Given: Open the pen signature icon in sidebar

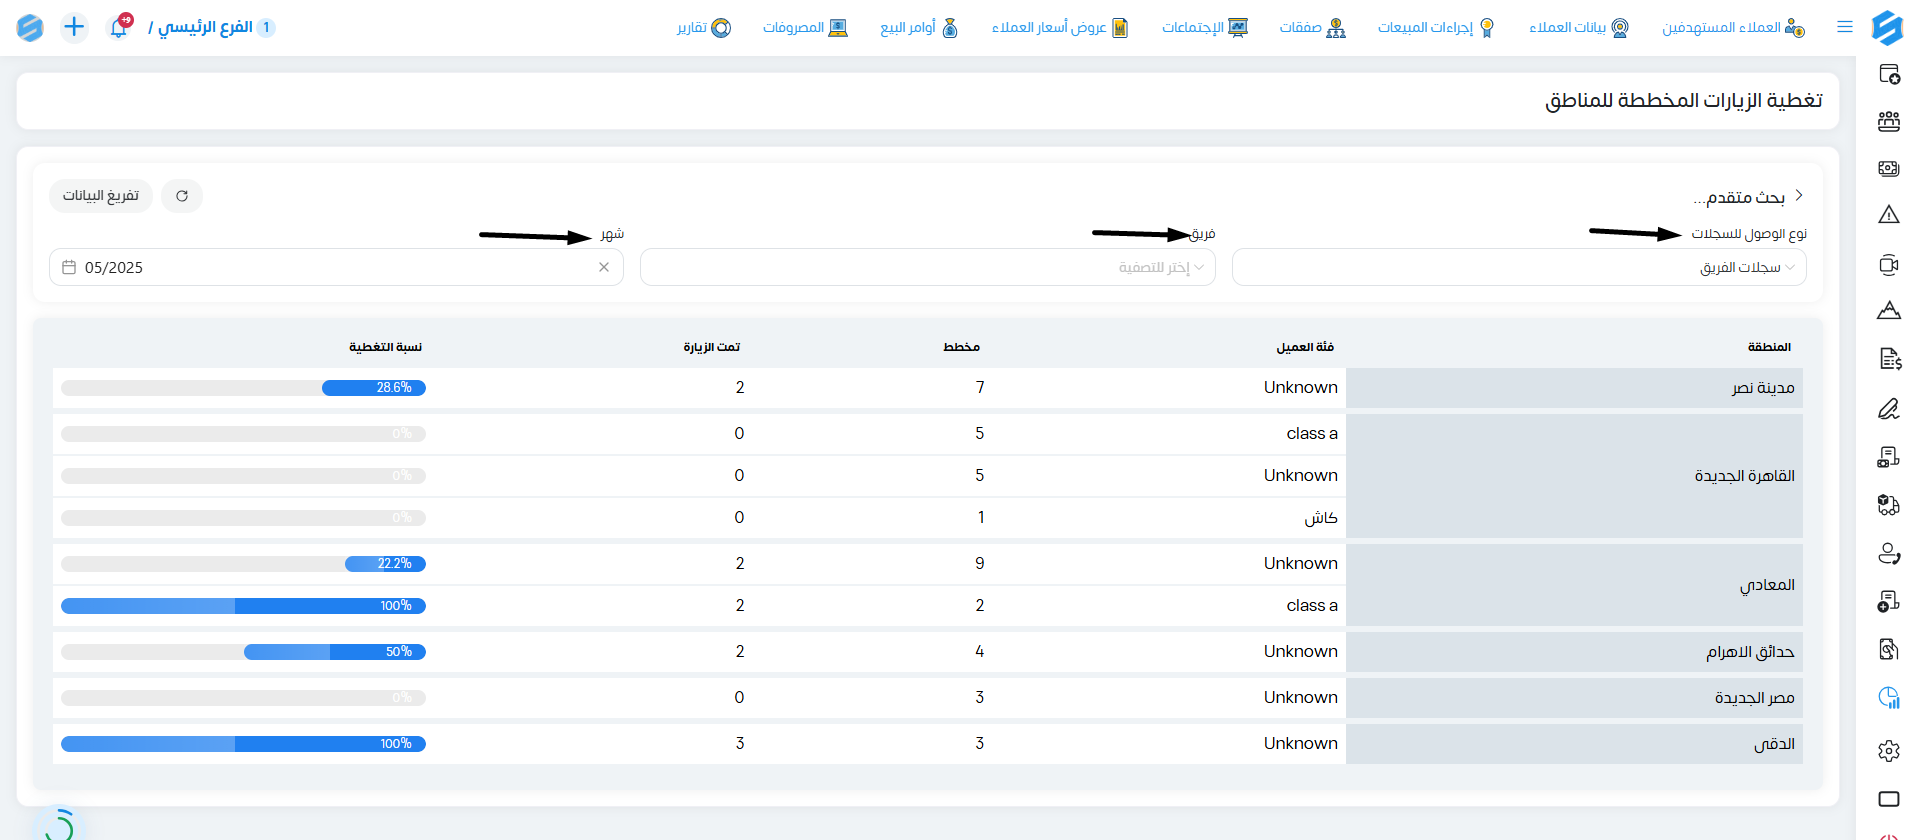Looking at the screenshot, I should point(1889,408).
